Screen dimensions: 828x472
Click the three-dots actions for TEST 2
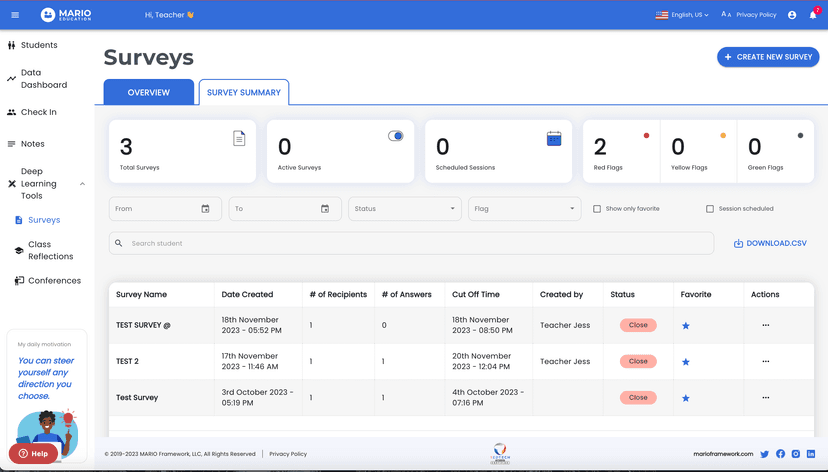pyautogui.click(x=766, y=361)
